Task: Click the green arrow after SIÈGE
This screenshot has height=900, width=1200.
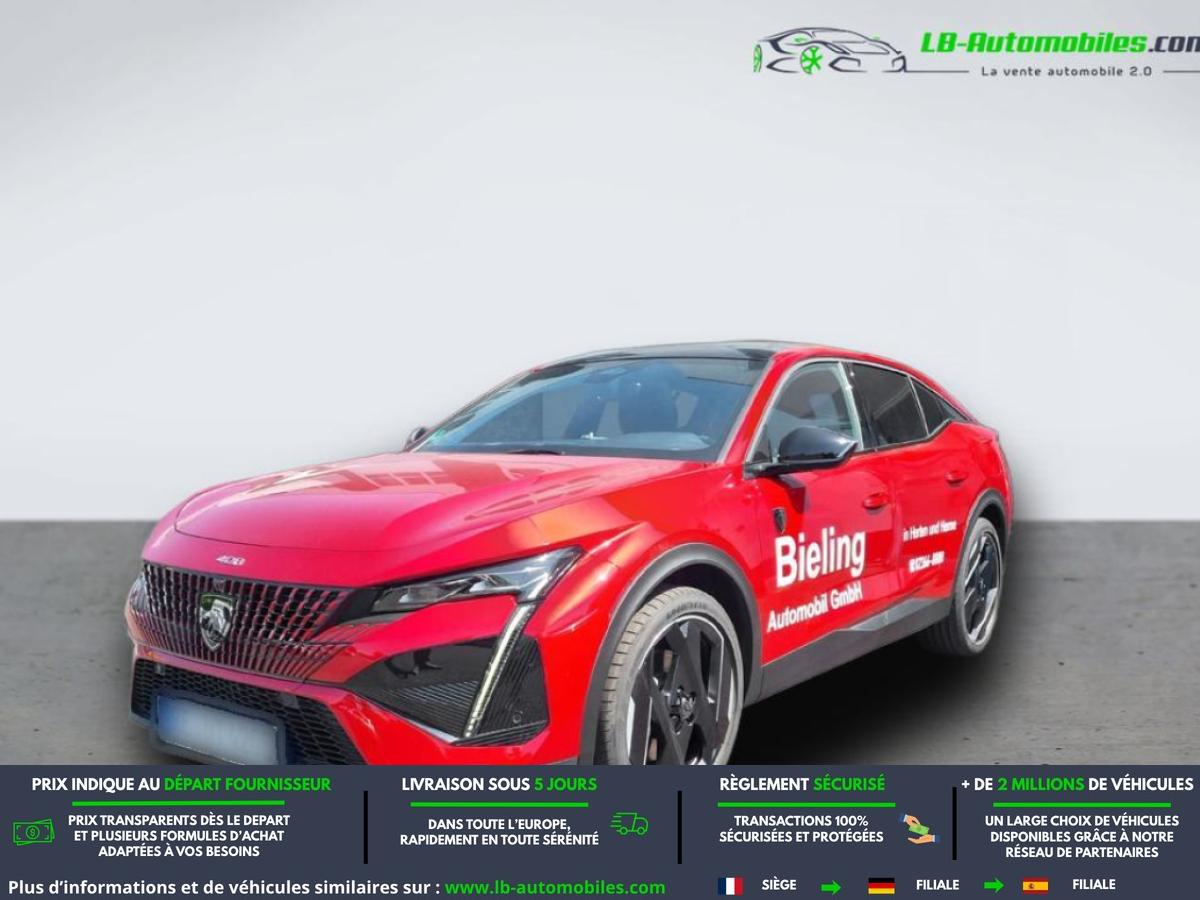Action: coord(831,886)
